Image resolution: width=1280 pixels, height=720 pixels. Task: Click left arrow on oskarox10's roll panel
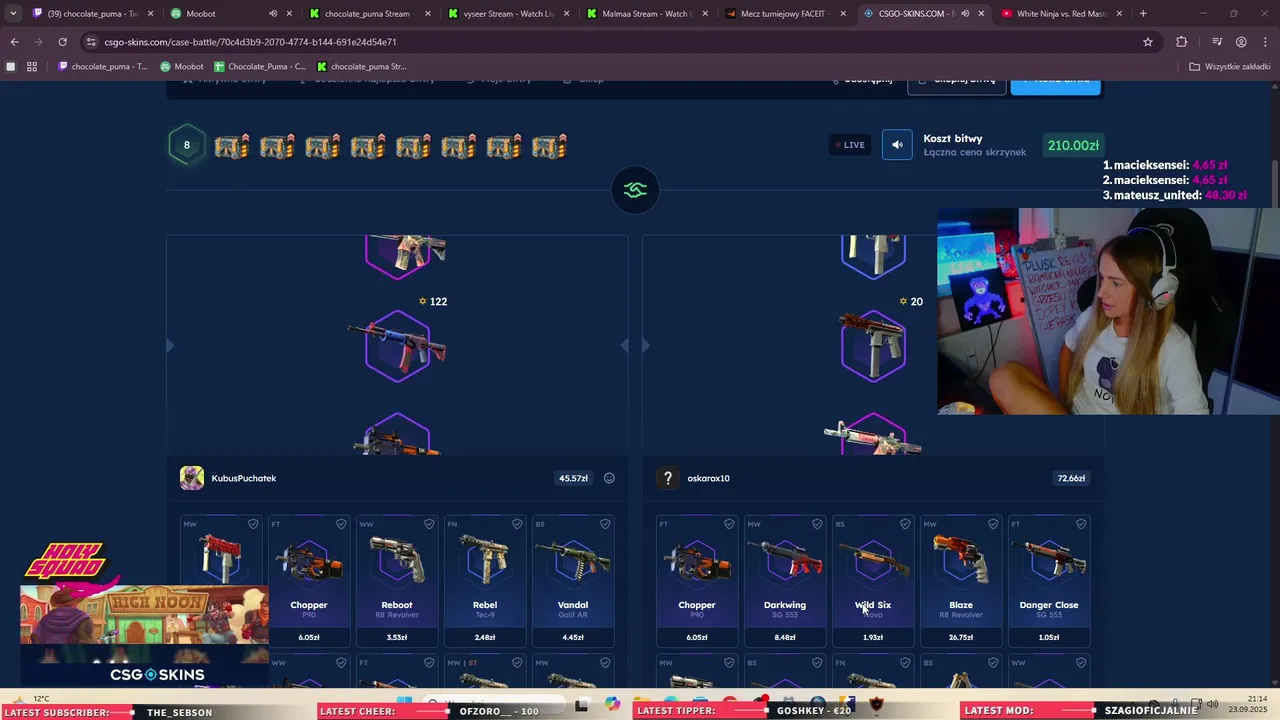pos(645,346)
